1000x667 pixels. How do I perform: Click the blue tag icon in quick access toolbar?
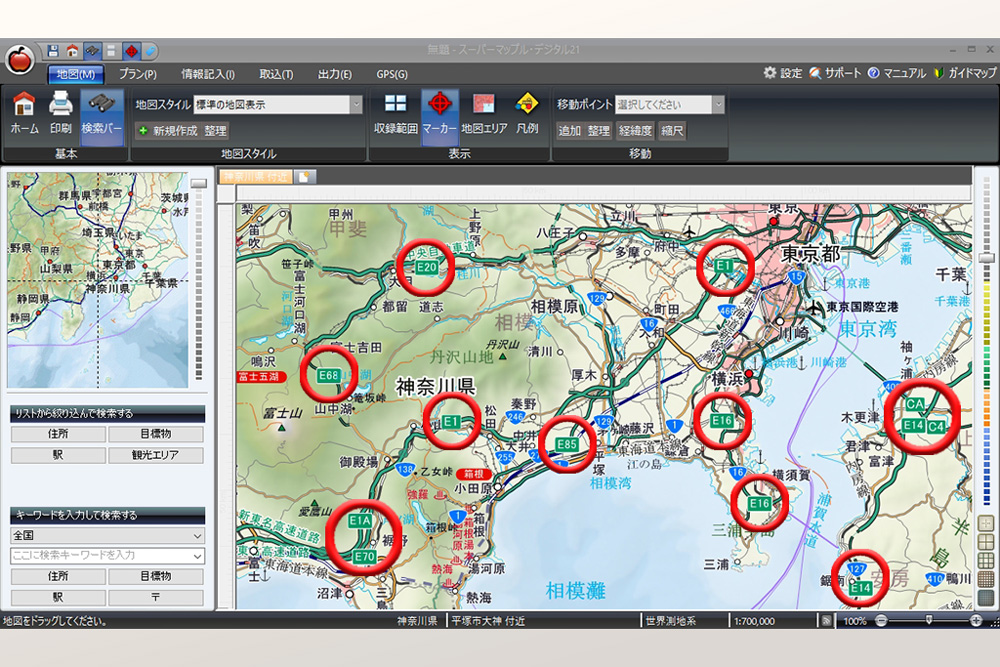(150, 51)
